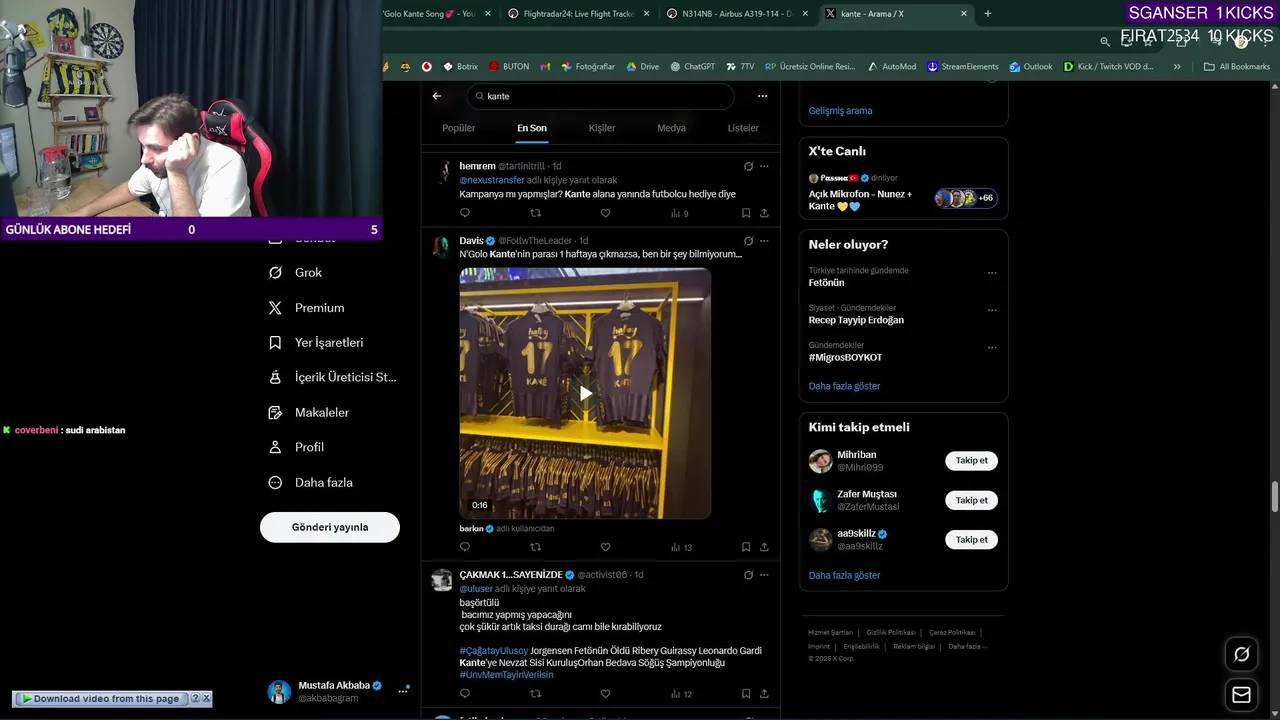Open Grok action on hemrem's post
Screen dimensions: 1280x720
748,166
